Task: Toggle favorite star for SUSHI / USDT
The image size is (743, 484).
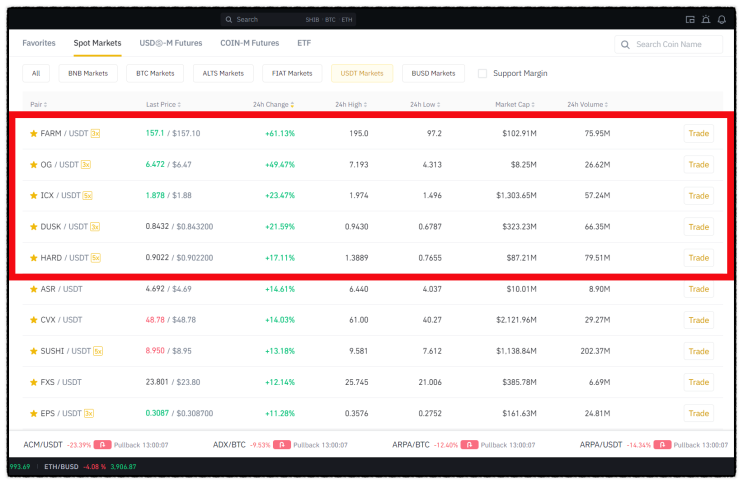Action: (x=34, y=351)
